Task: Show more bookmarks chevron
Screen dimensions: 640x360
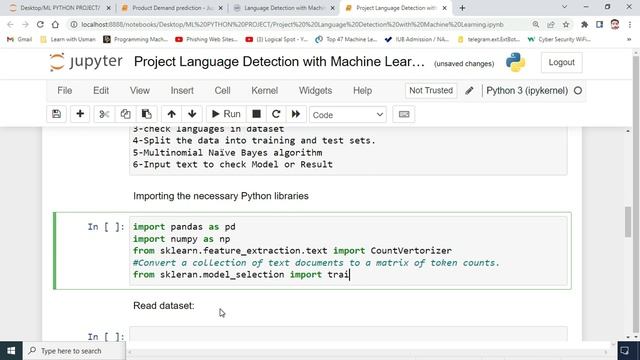Action: tap(629, 39)
